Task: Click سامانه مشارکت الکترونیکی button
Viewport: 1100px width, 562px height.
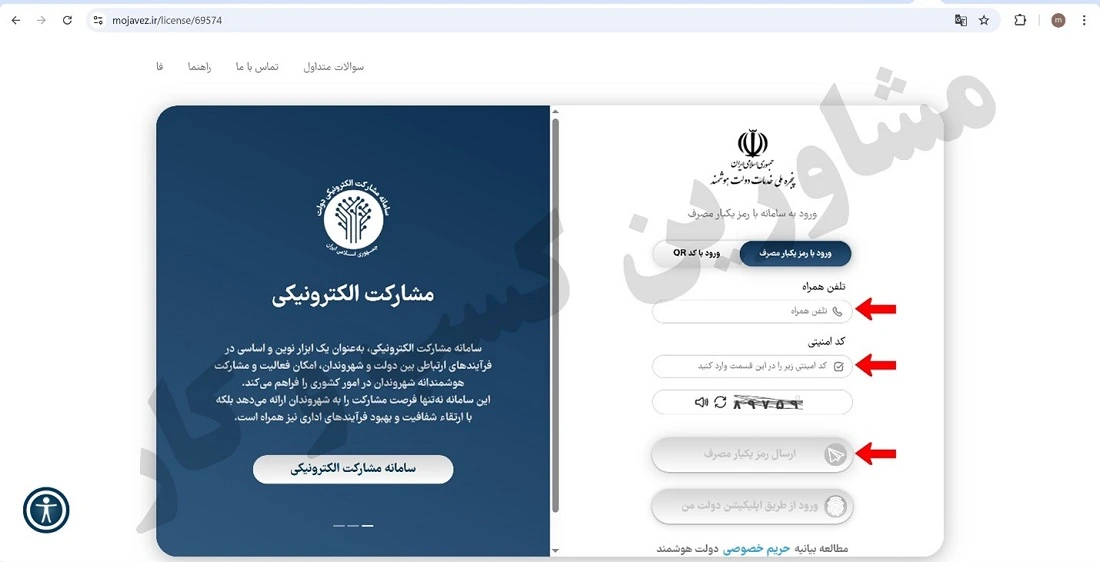Action: click(x=353, y=469)
